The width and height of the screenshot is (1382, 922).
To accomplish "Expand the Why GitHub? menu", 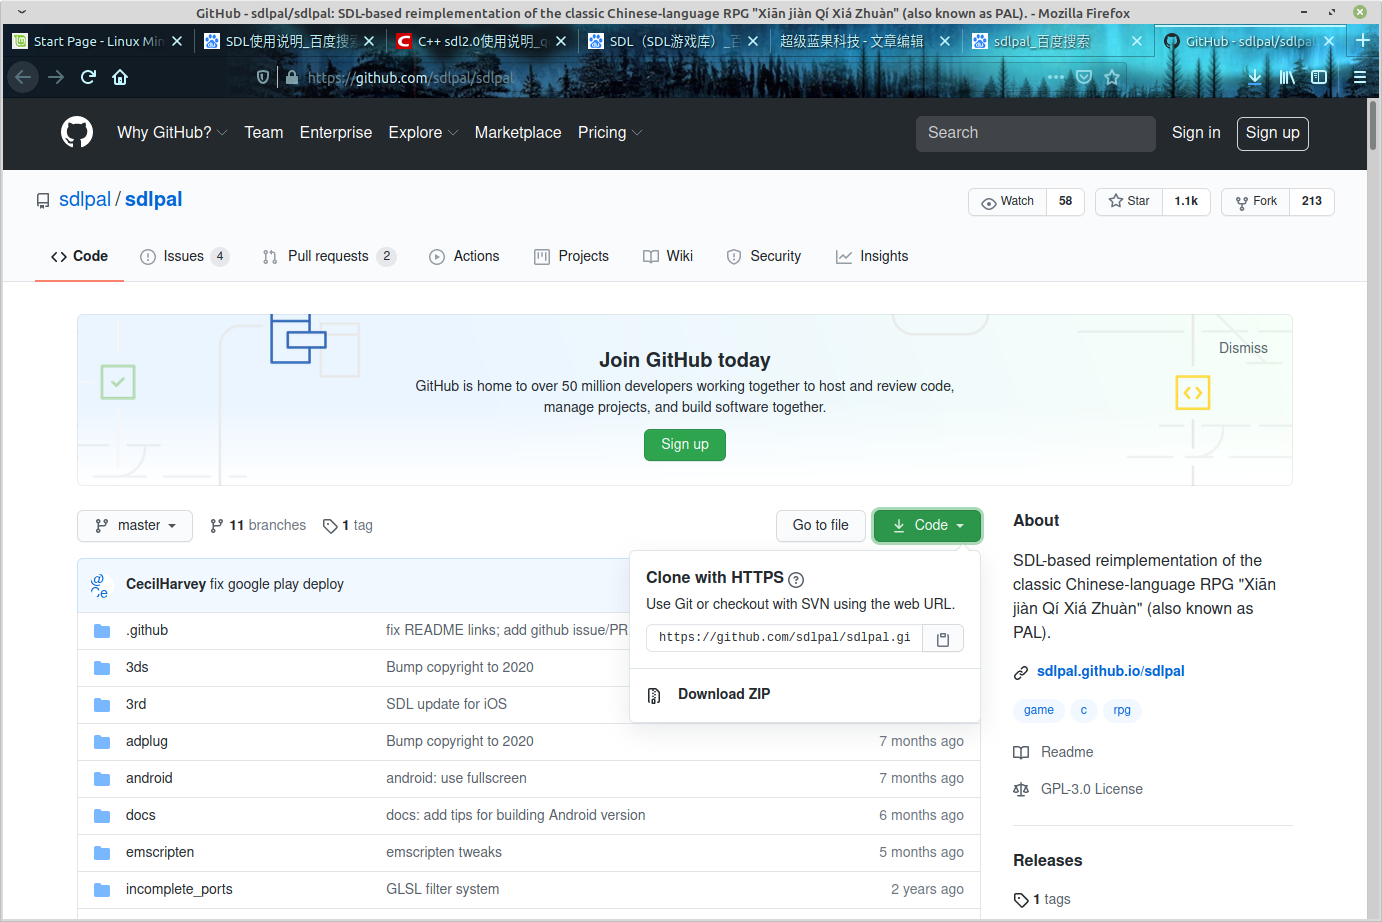I will tap(172, 132).
